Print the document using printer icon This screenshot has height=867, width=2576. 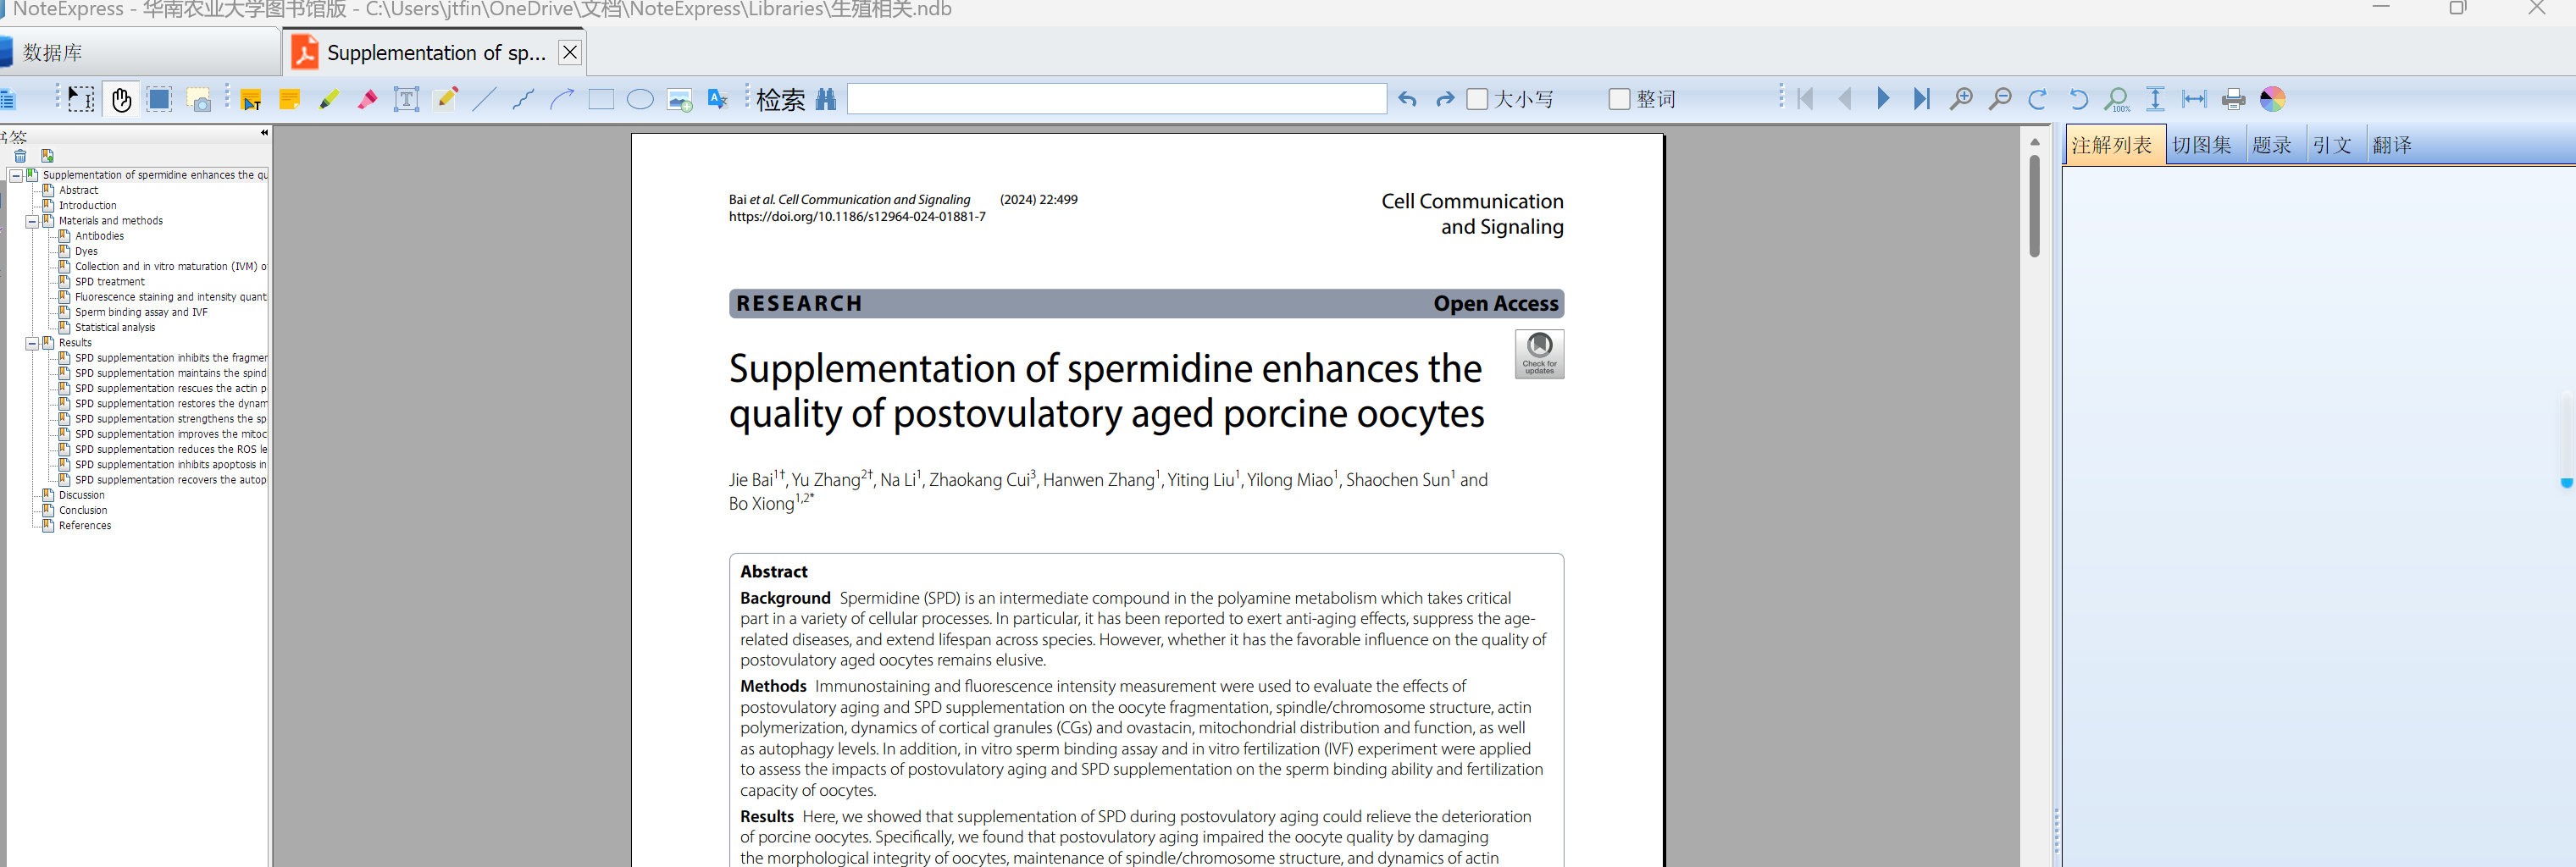point(2233,99)
